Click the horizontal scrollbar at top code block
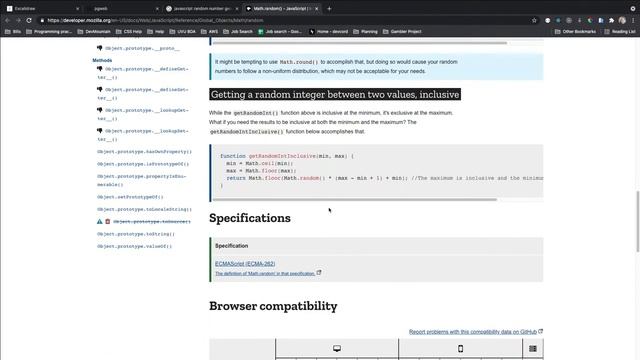 pos(360,43)
